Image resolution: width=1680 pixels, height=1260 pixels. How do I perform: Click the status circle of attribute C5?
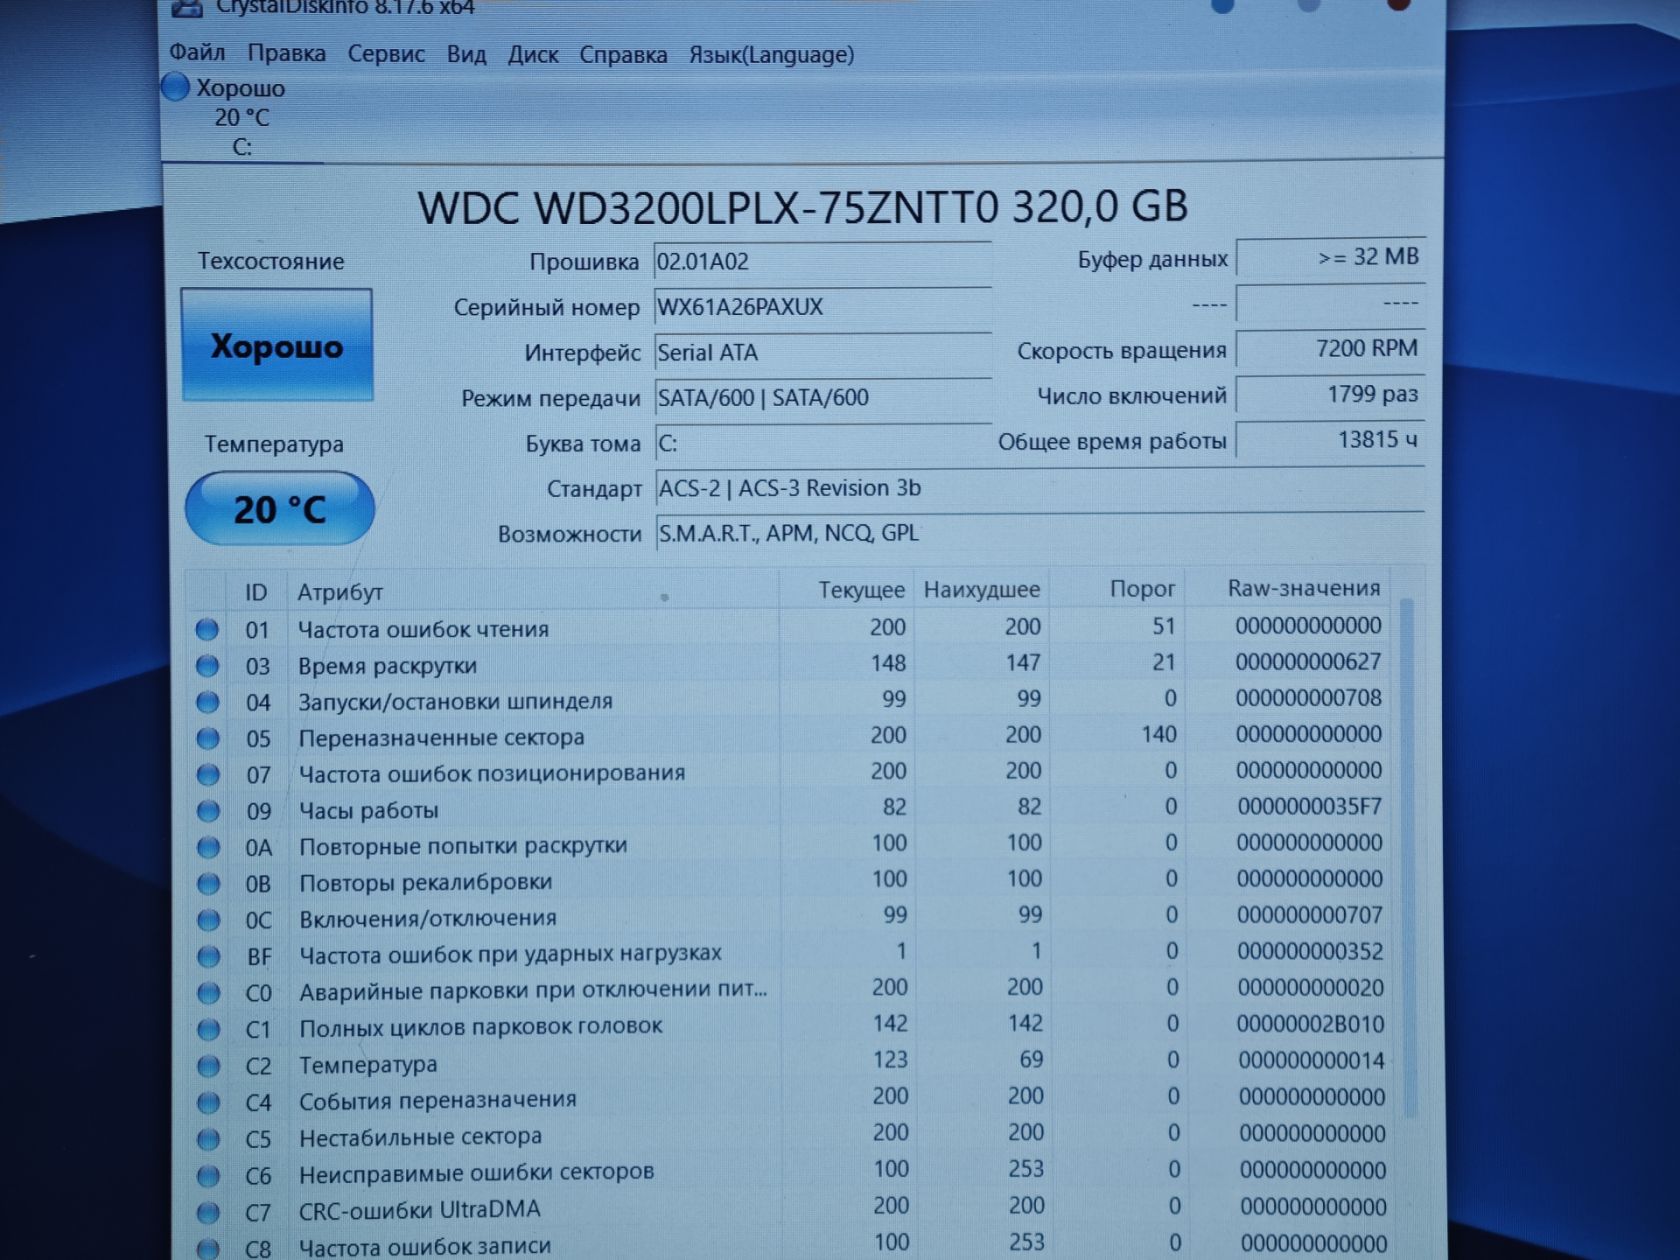(x=209, y=1138)
